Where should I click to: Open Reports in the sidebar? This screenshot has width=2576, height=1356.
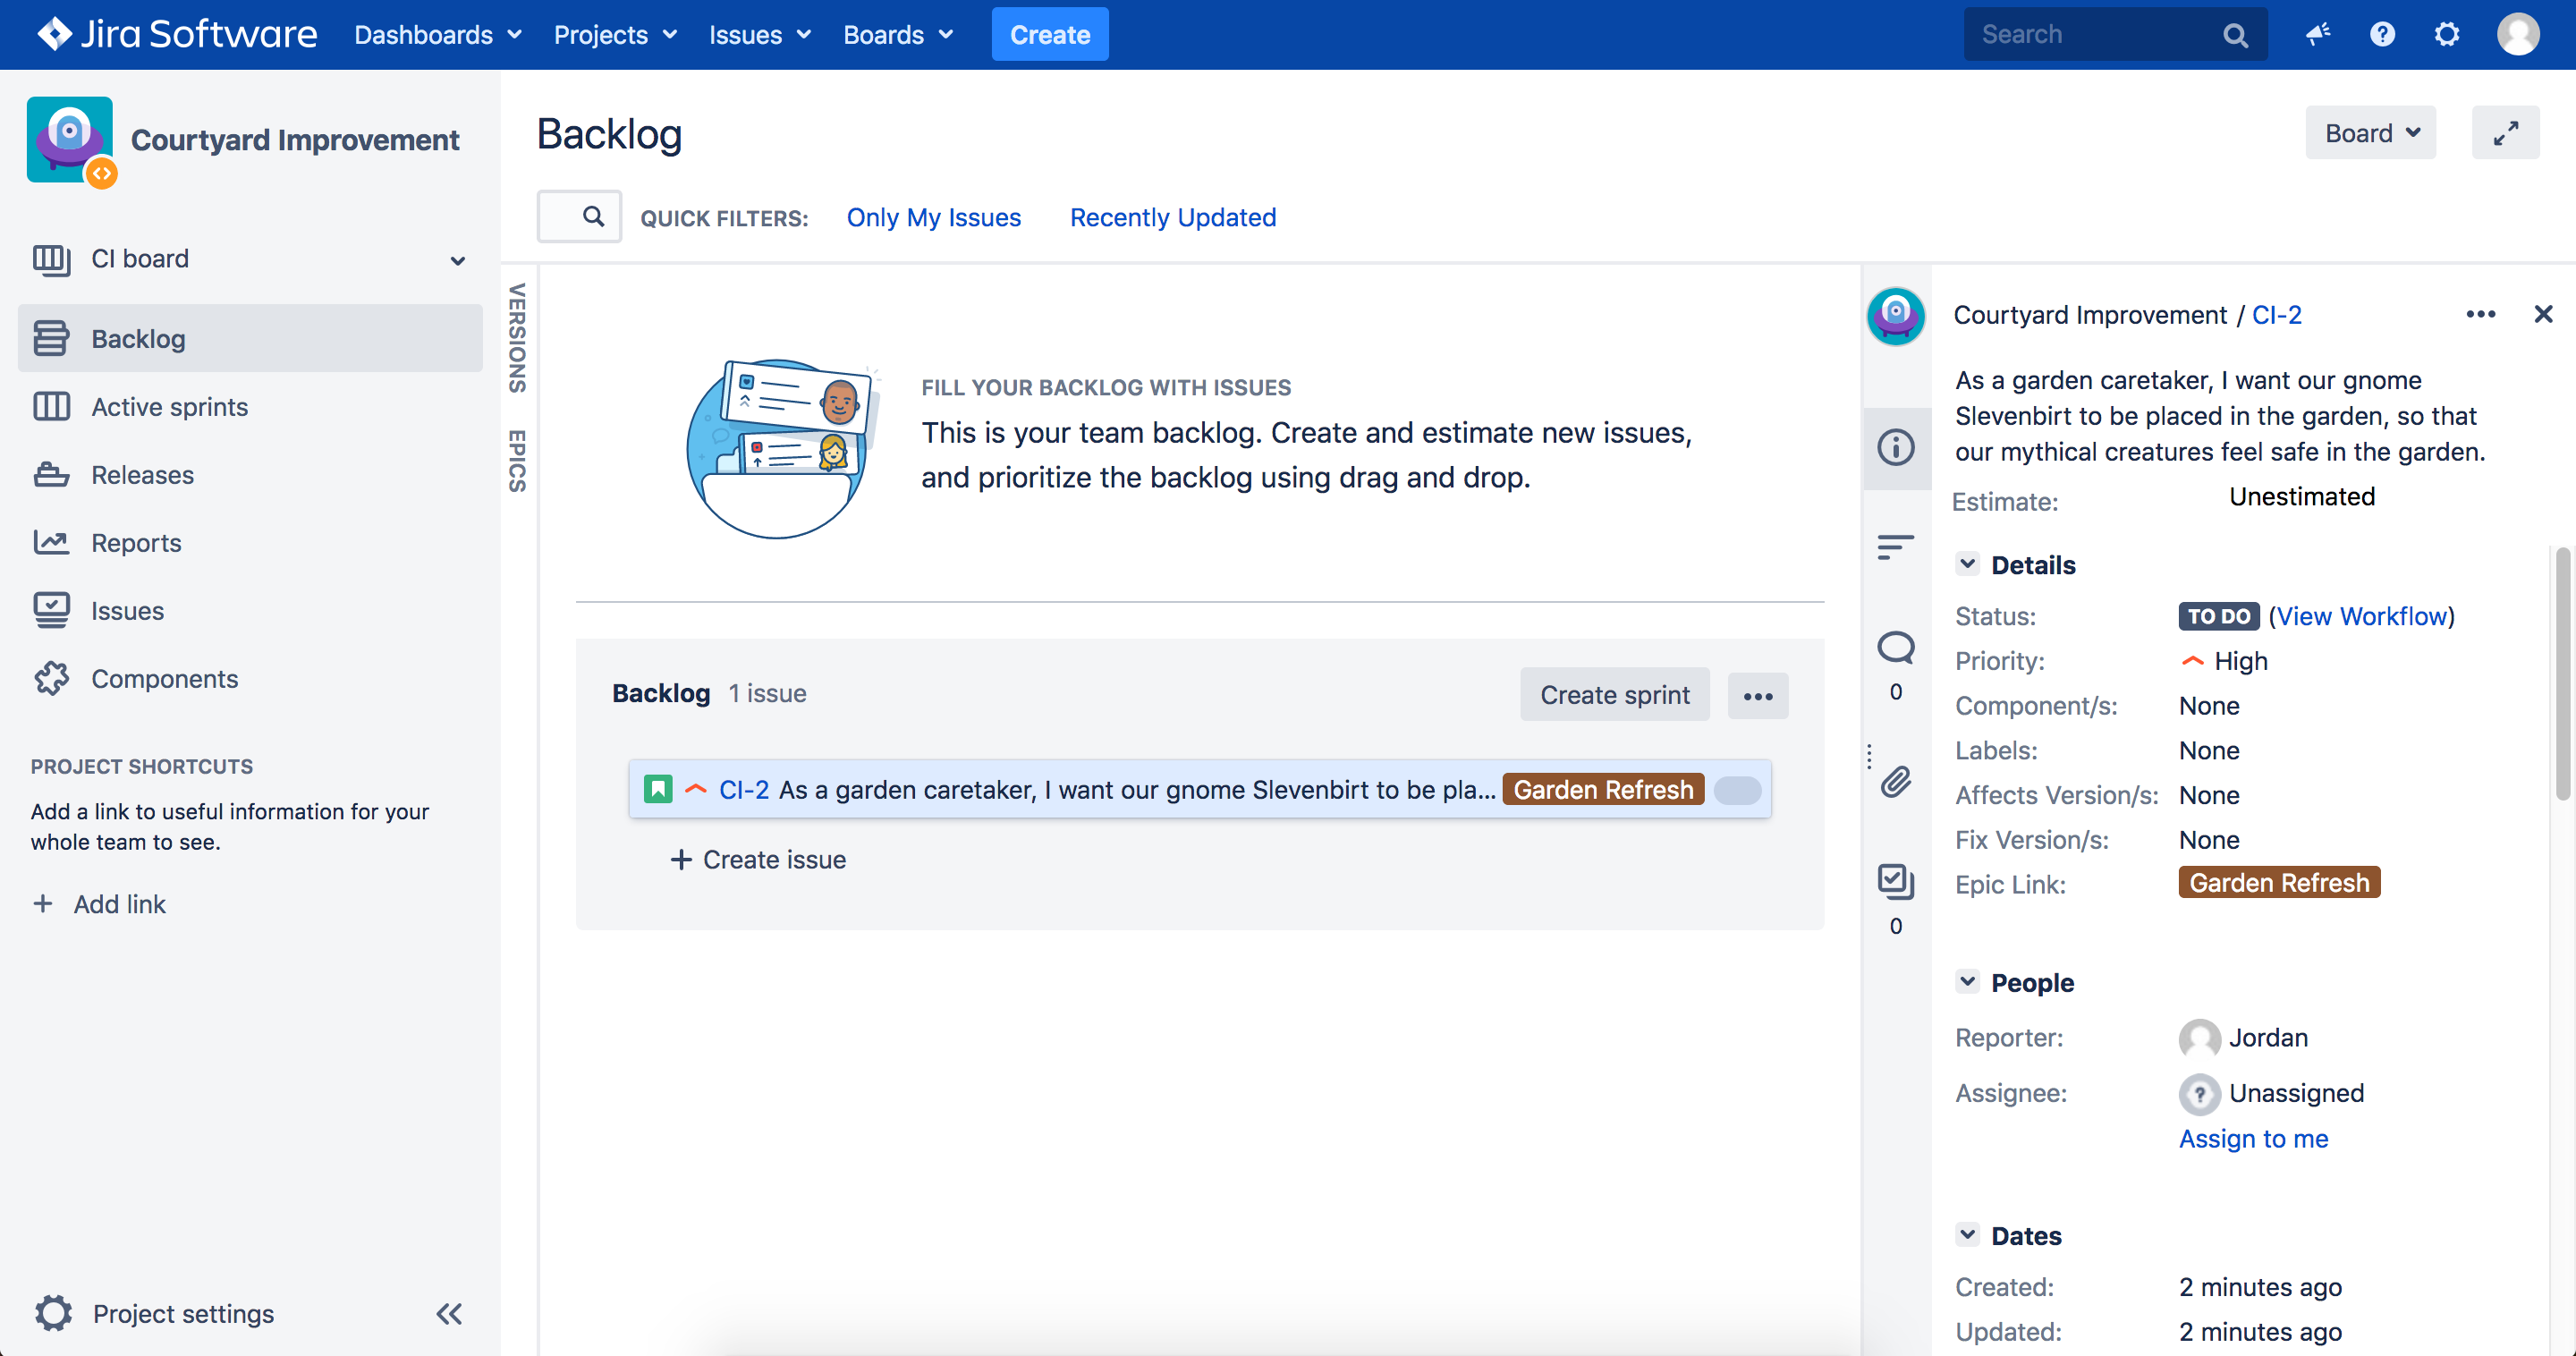pos(250,542)
